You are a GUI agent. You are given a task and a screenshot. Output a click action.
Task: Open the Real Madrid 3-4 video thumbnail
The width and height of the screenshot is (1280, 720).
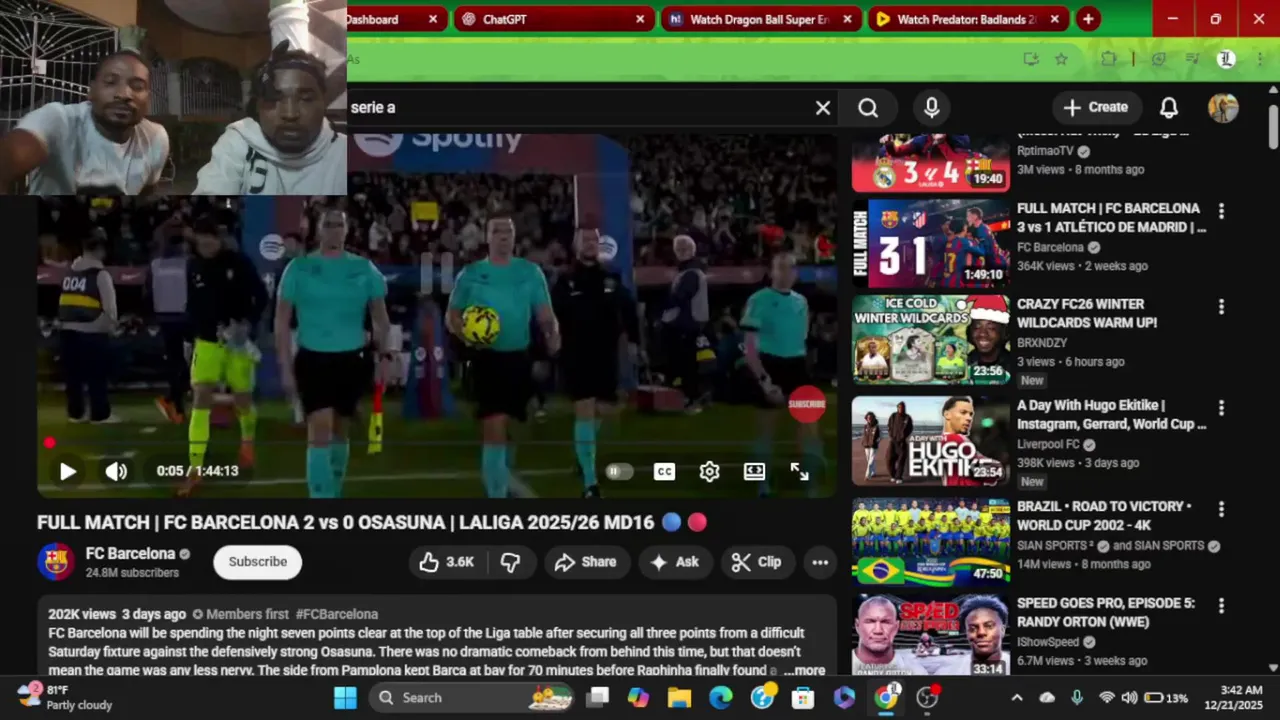pyautogui.click(x=931, y=162)
